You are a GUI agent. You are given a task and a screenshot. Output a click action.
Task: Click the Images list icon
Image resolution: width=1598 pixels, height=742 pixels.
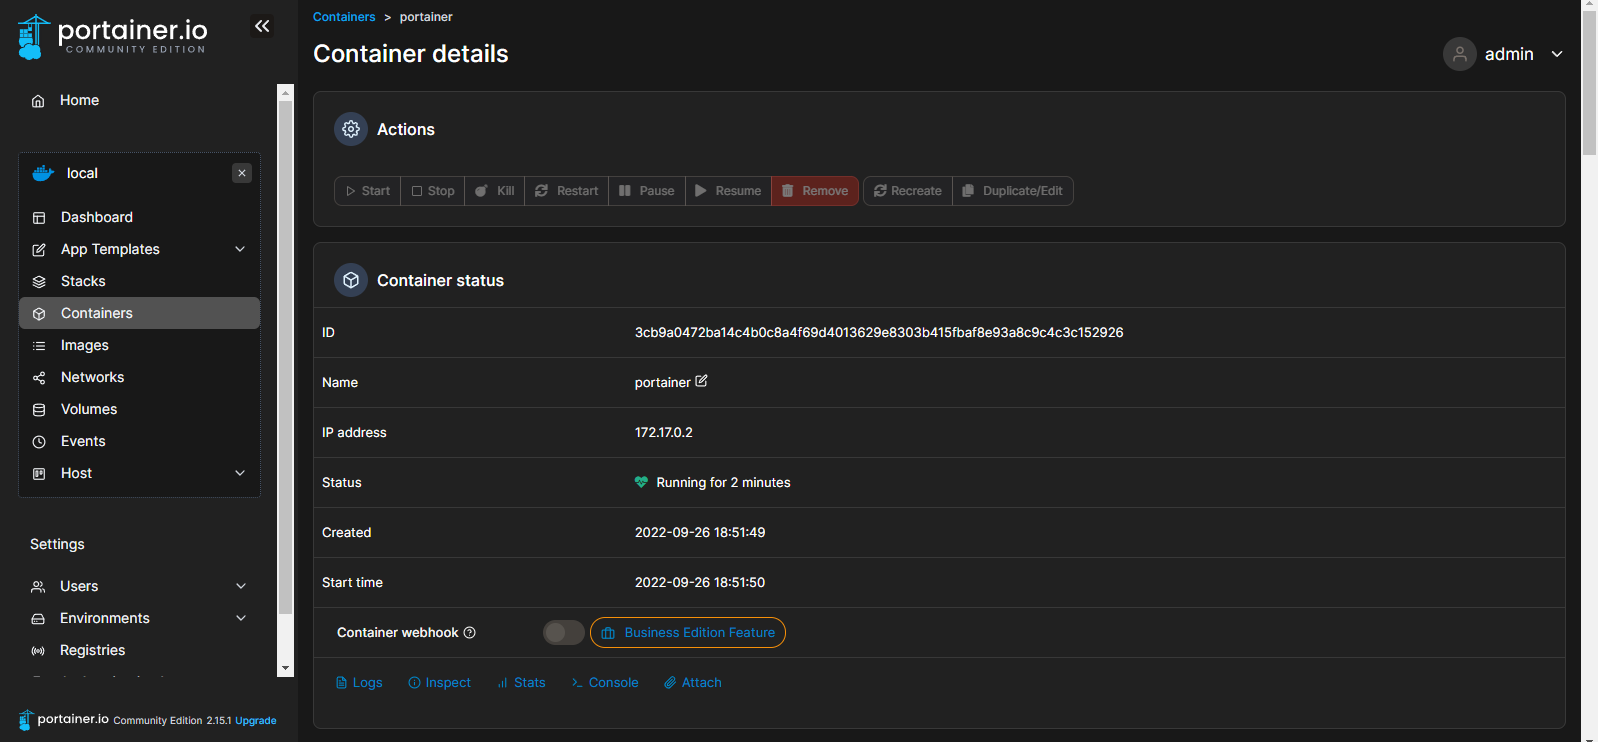tap(39, 346)
